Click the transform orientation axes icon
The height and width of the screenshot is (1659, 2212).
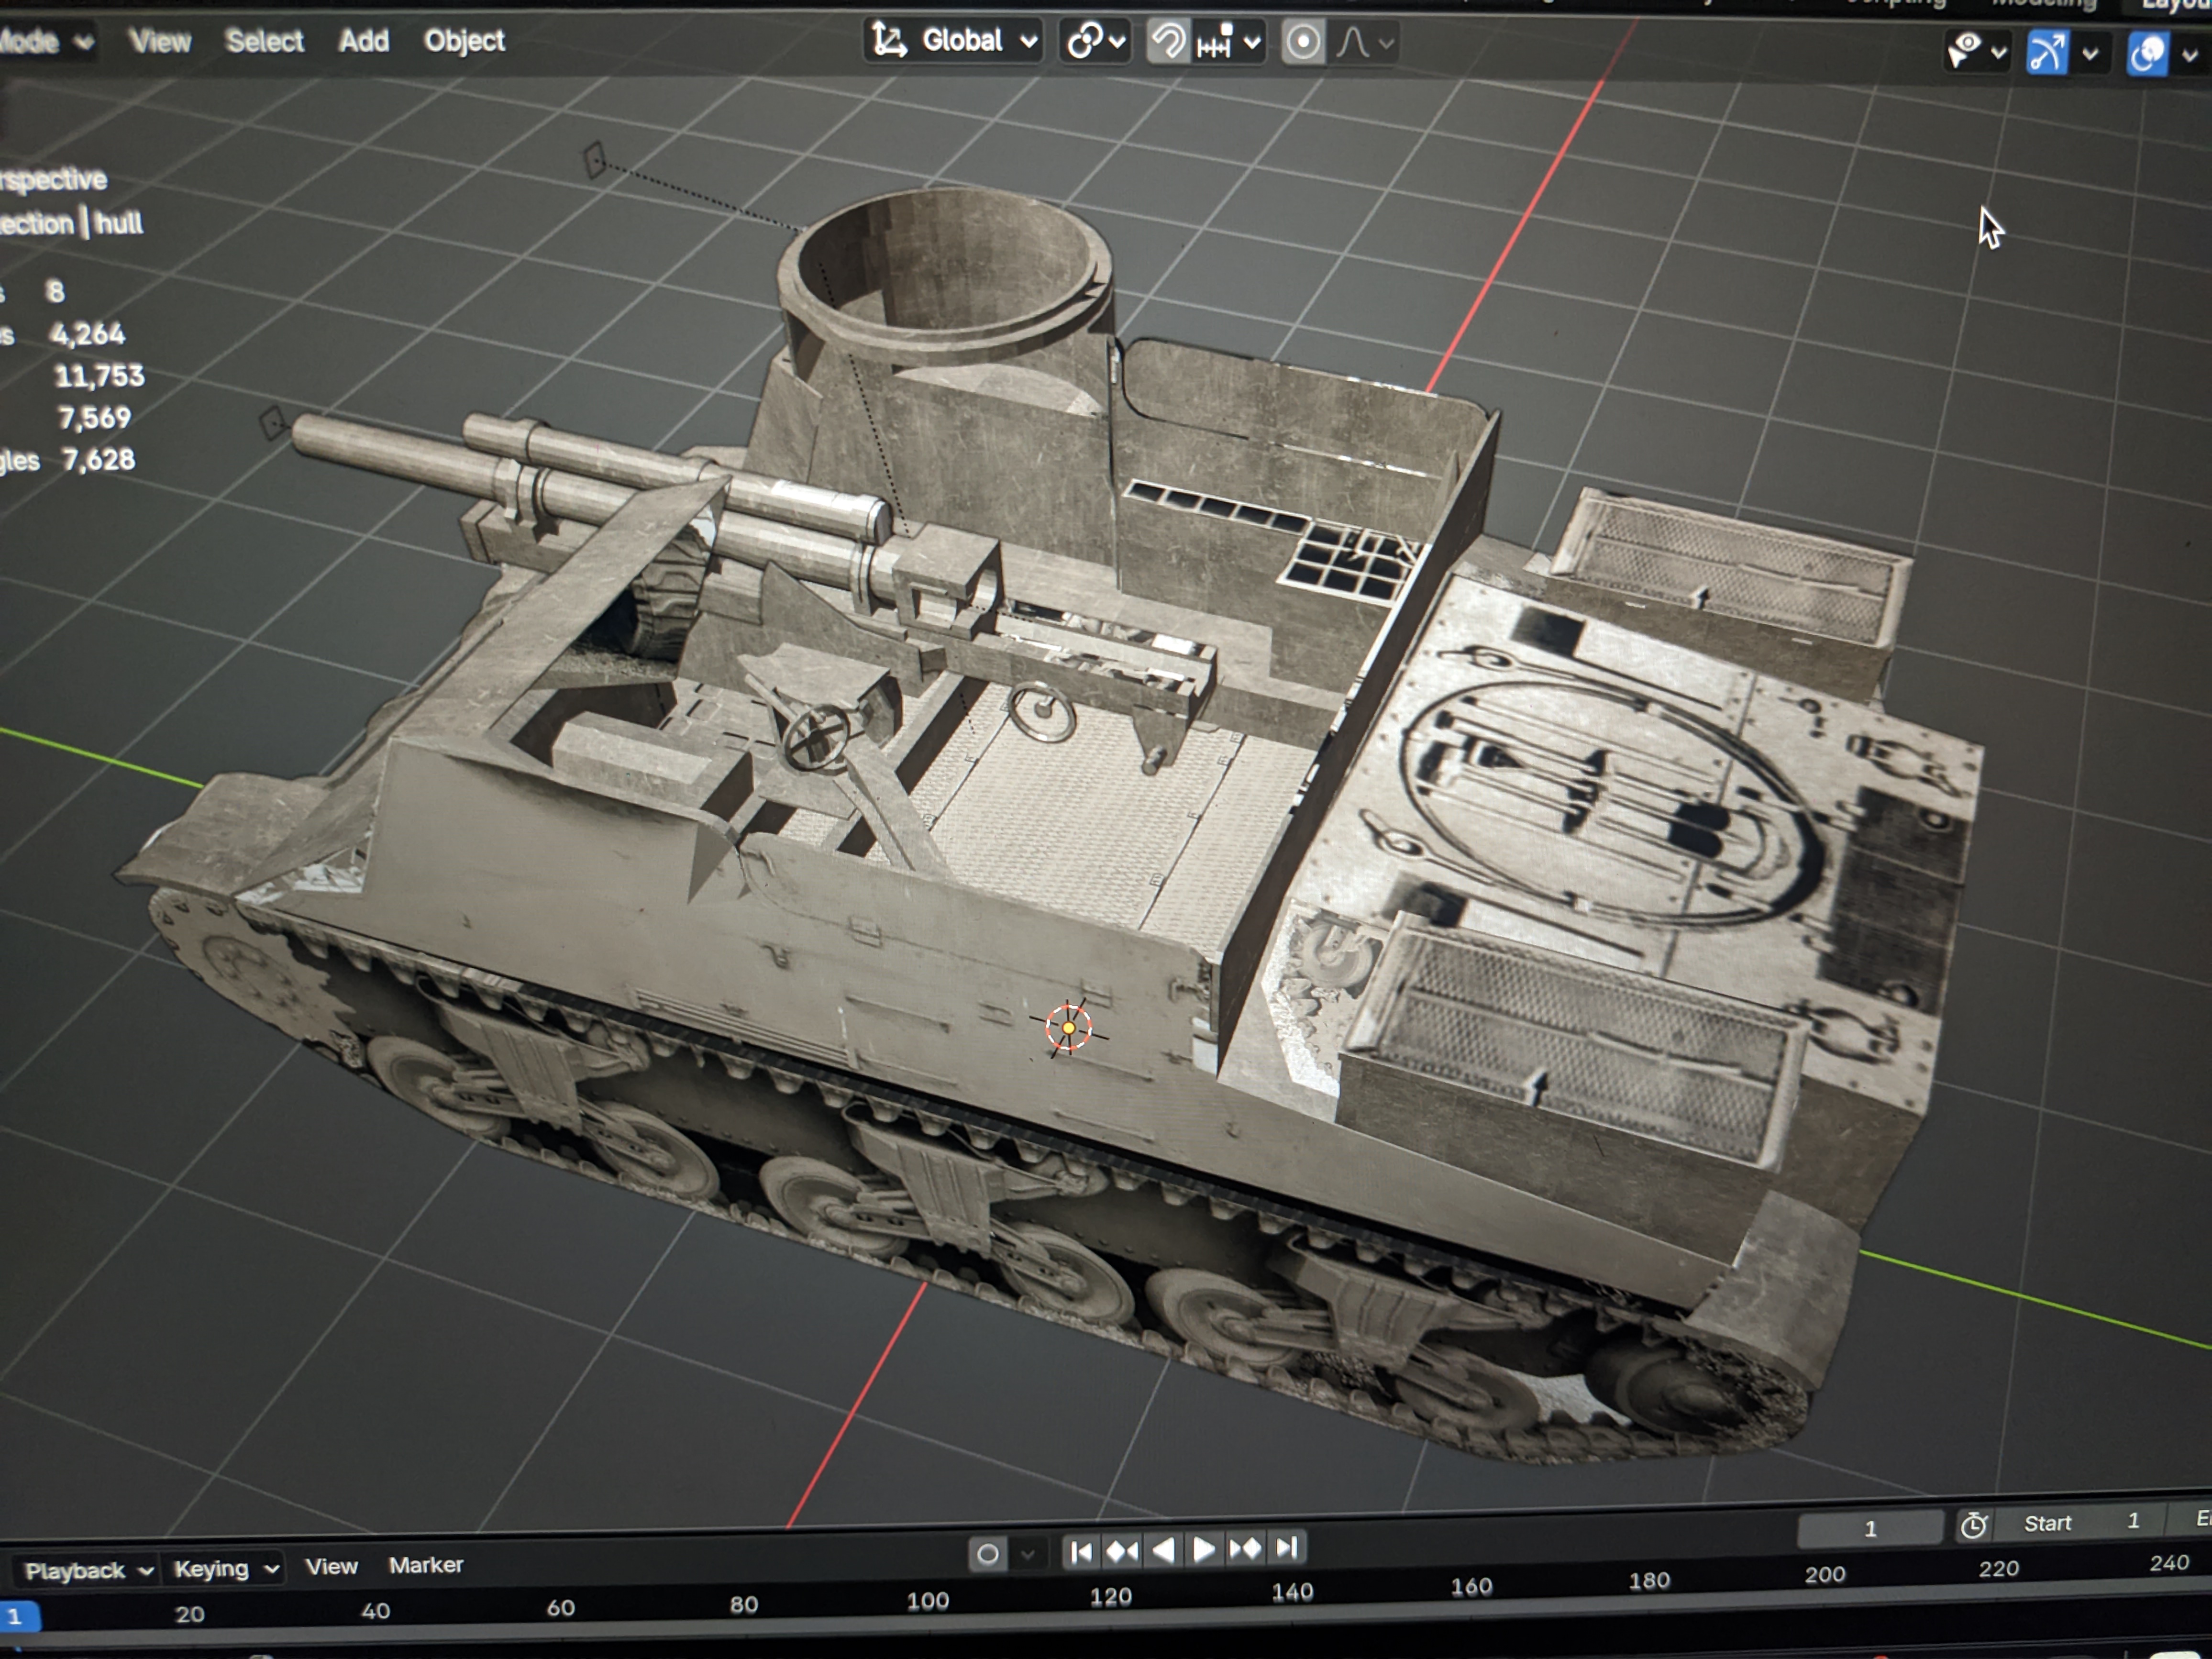[x=889, y=40]
